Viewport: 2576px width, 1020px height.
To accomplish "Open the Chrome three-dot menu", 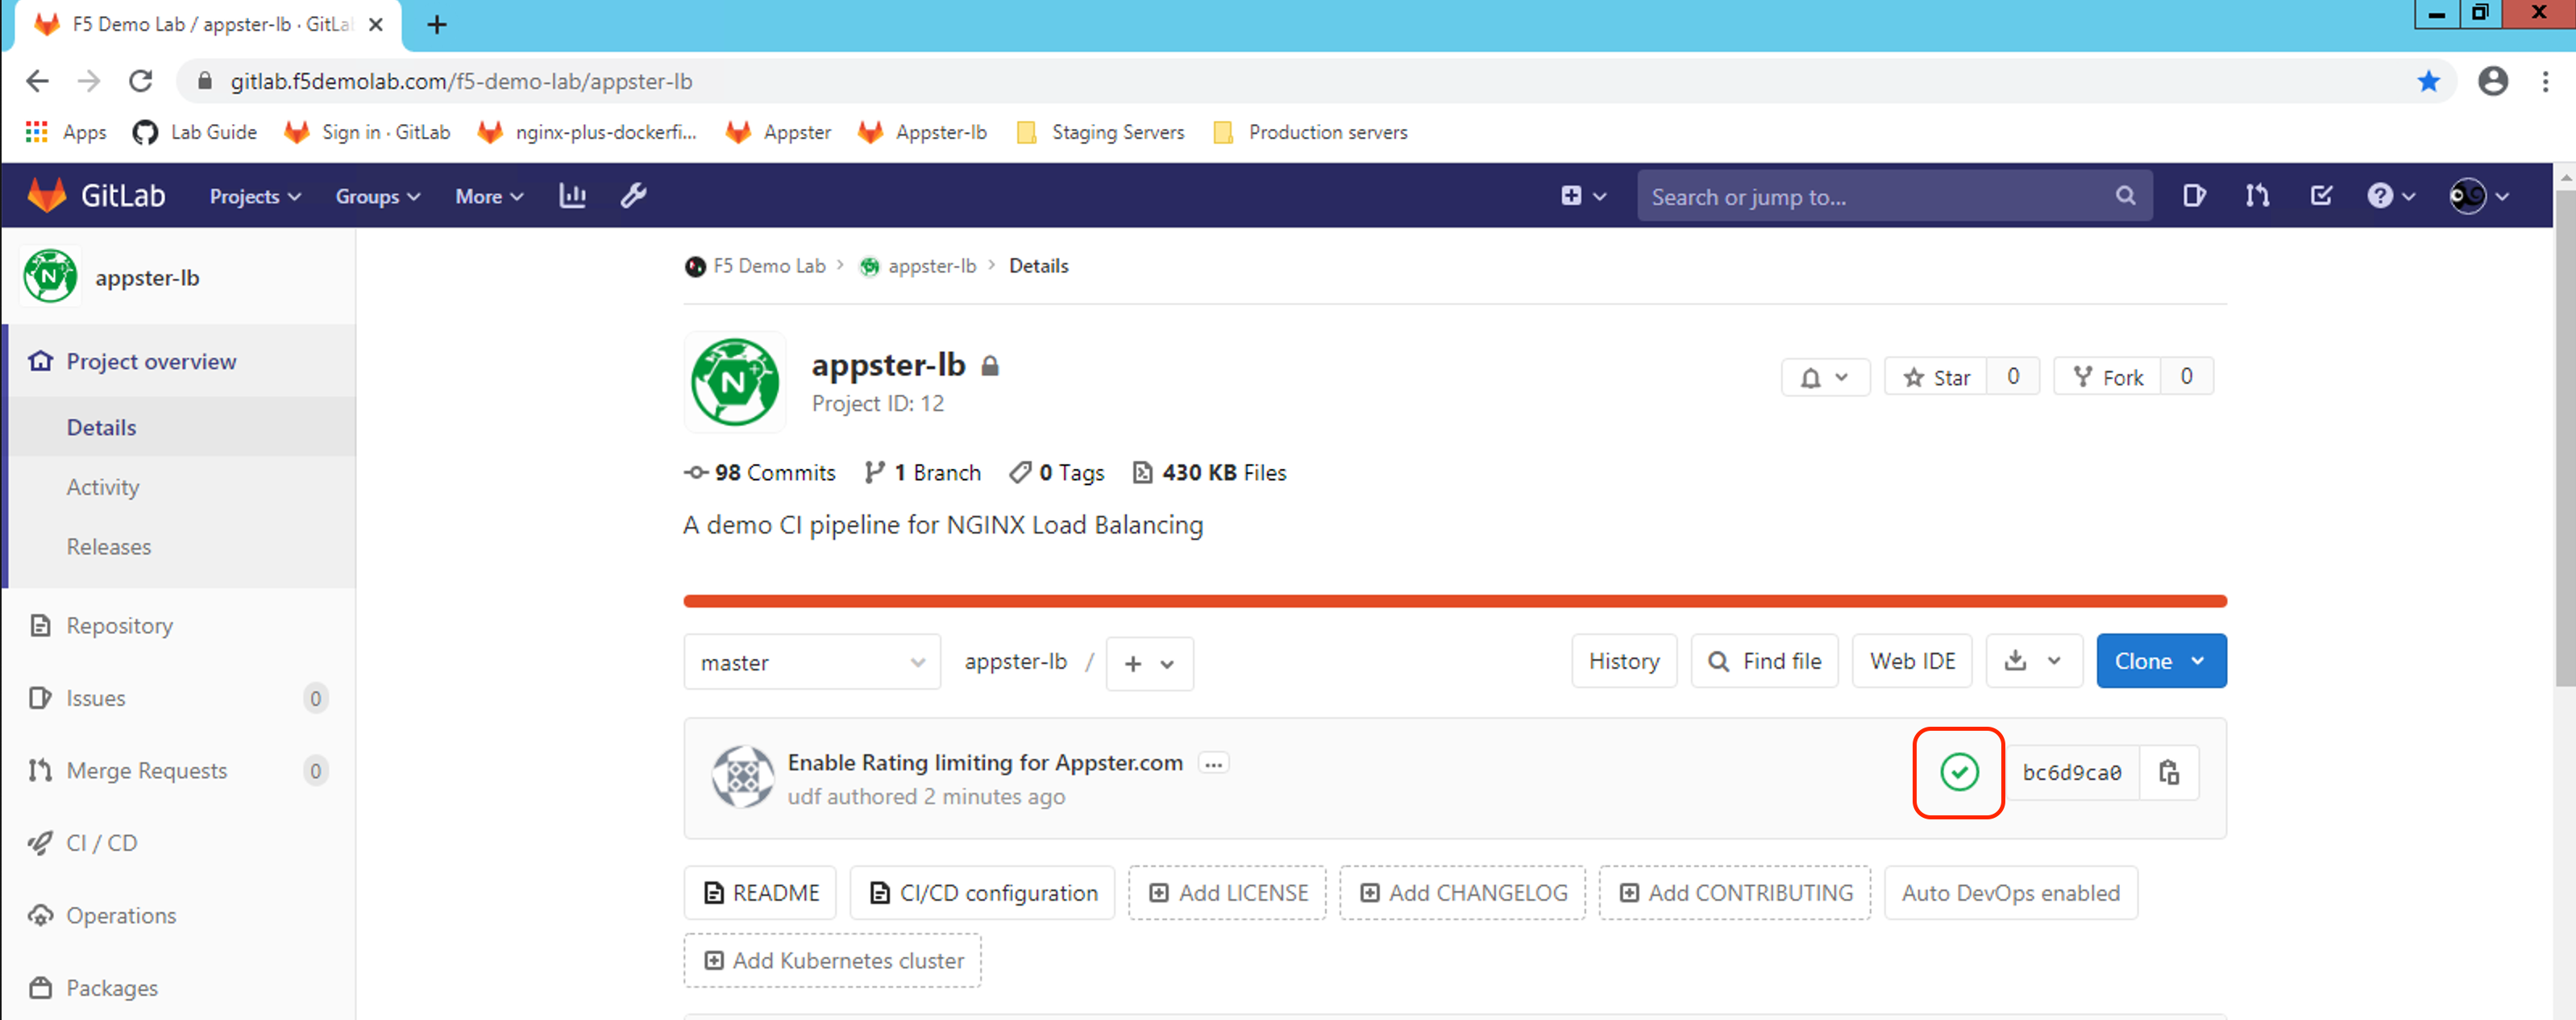I will (2545, 82).
